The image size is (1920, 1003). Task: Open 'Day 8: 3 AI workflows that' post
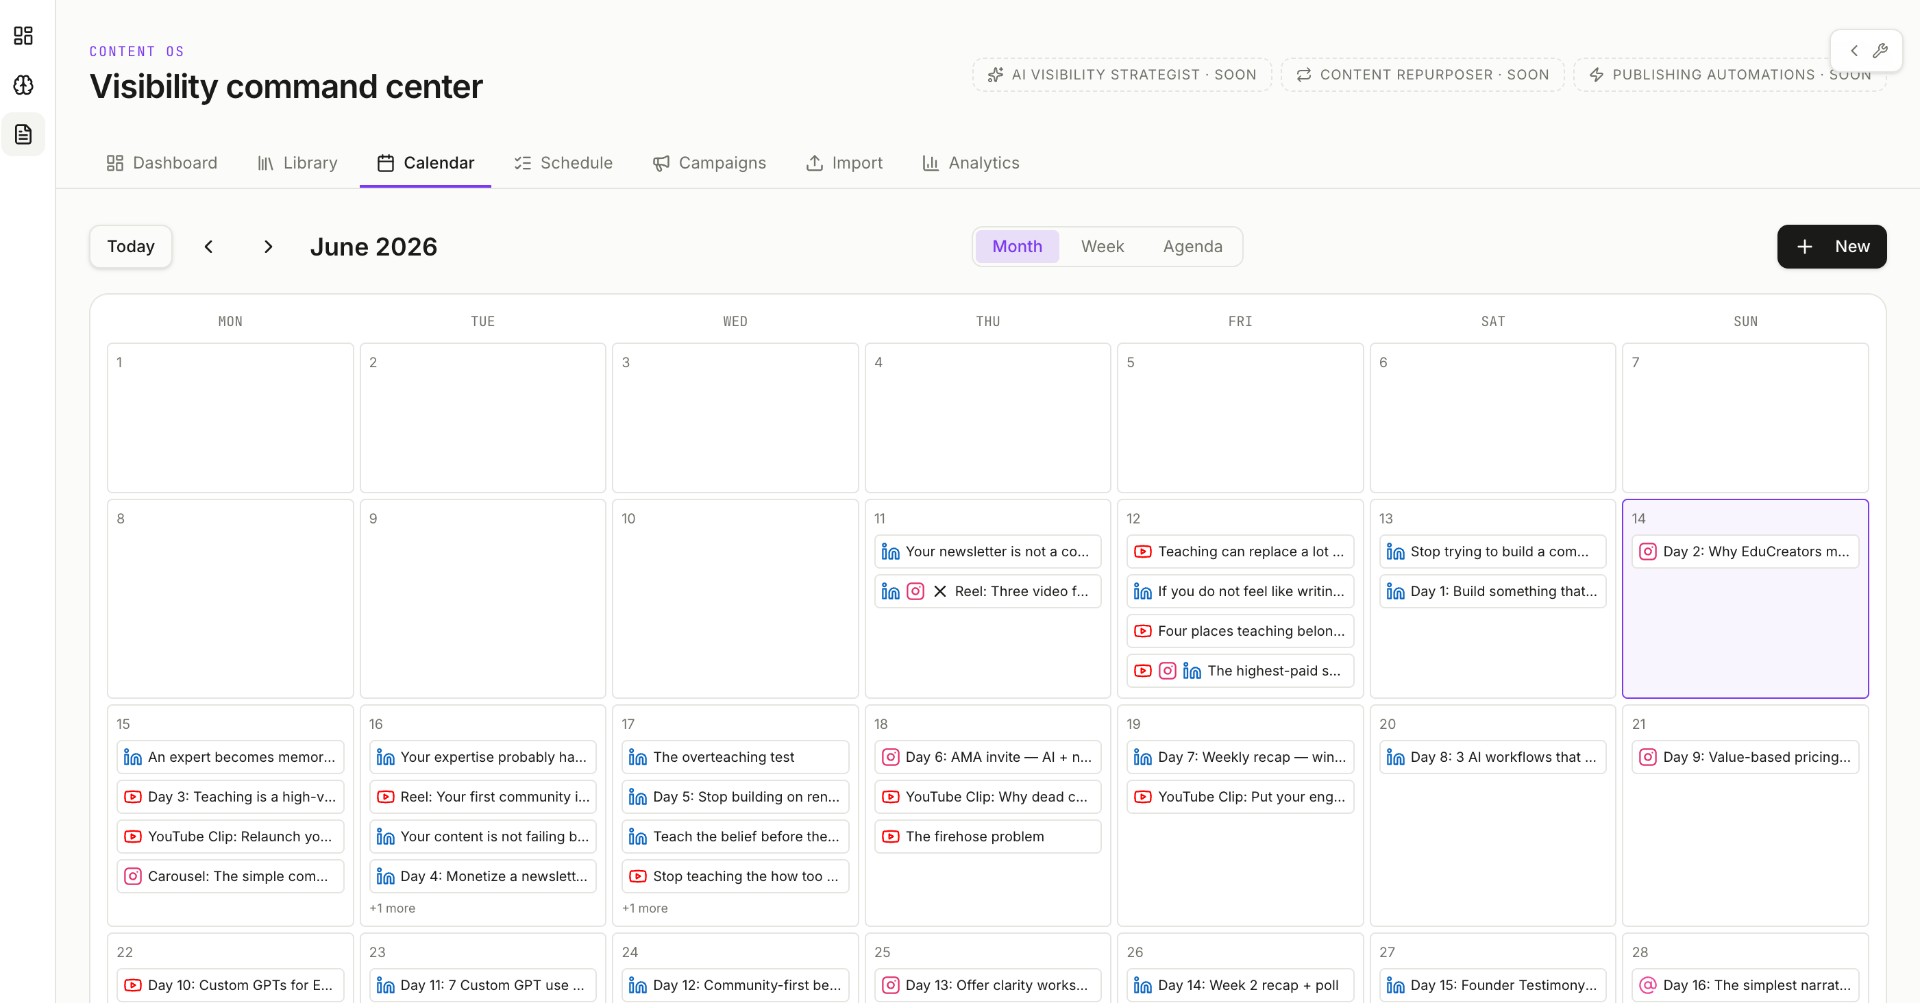[x=1493, y=758]
